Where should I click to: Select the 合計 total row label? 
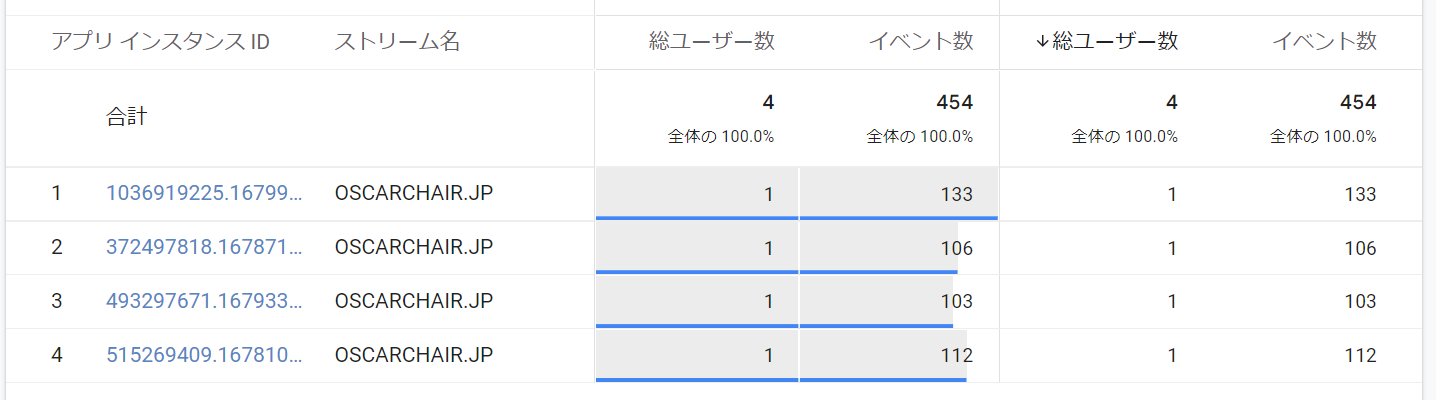point(126,117)
